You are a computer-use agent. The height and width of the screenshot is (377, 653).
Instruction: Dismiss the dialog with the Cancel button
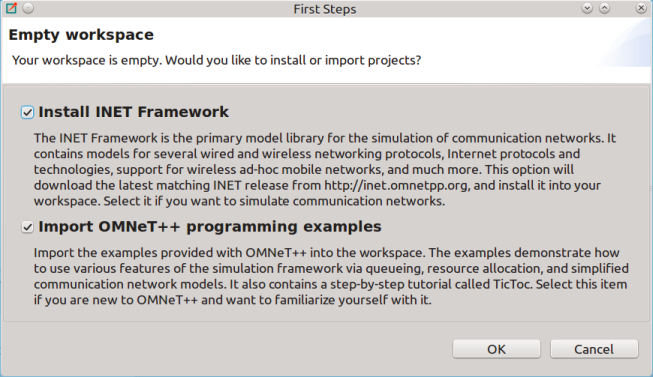(594, 349)
